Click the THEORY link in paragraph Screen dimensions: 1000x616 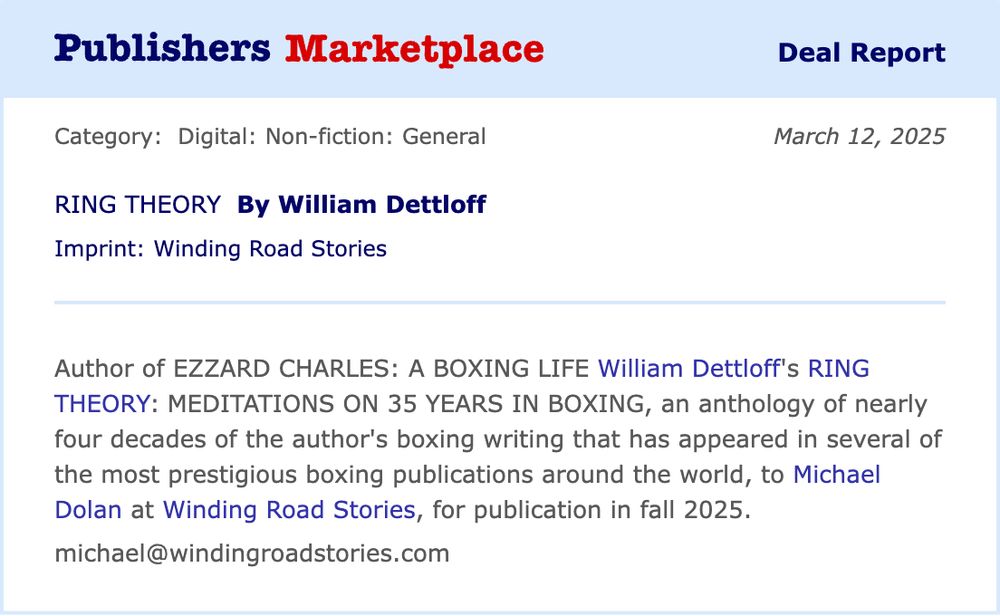coord(100,403)
